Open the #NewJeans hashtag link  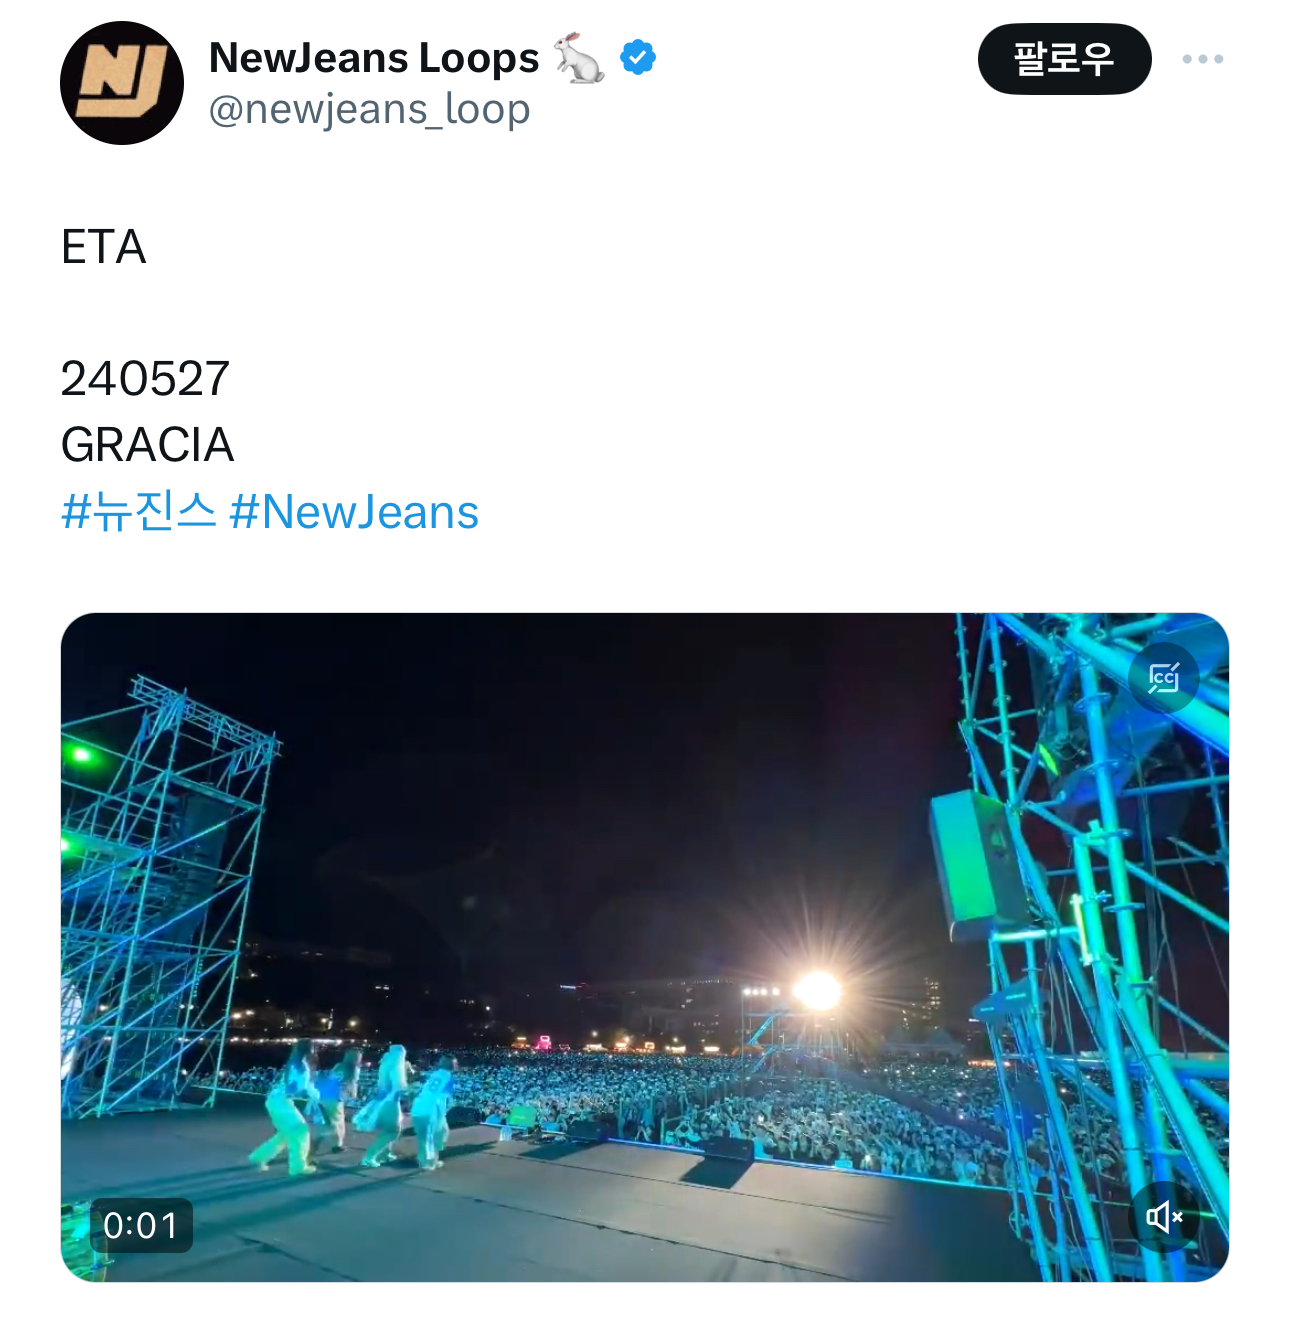click(354, 512)
